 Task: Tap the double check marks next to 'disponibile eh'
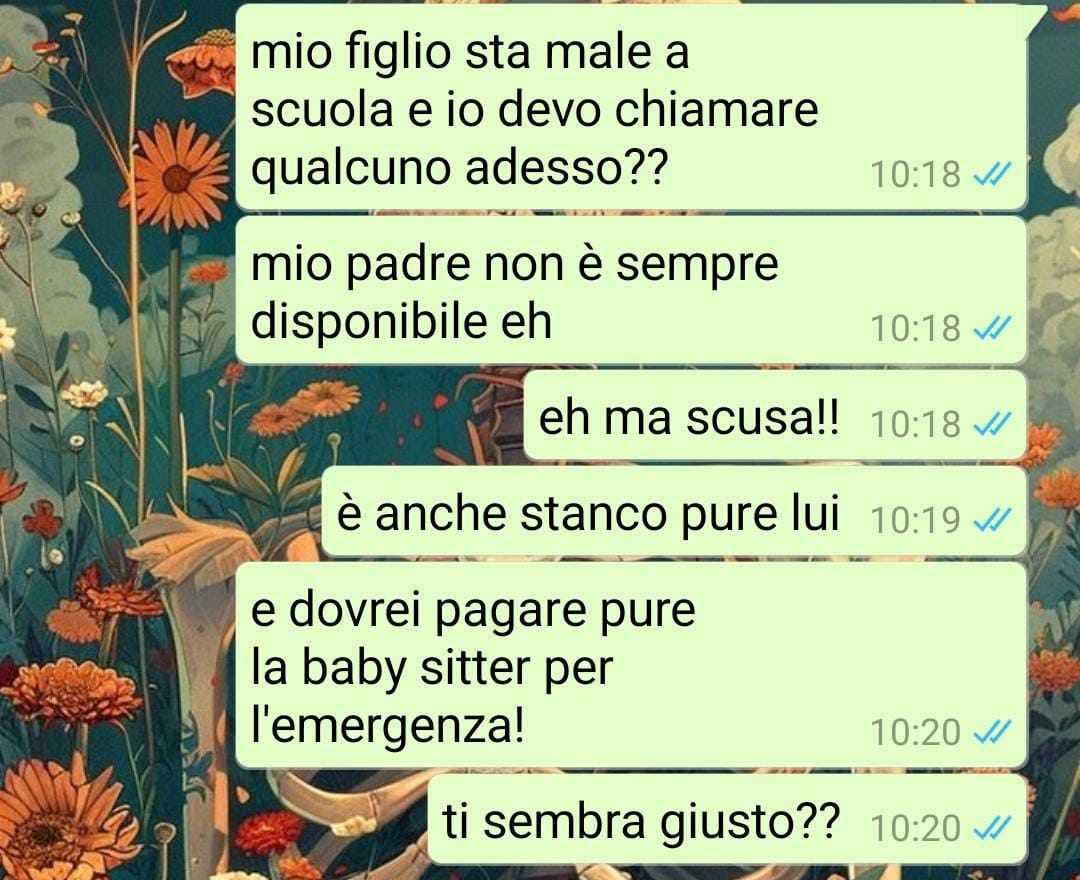click(992, 328)
